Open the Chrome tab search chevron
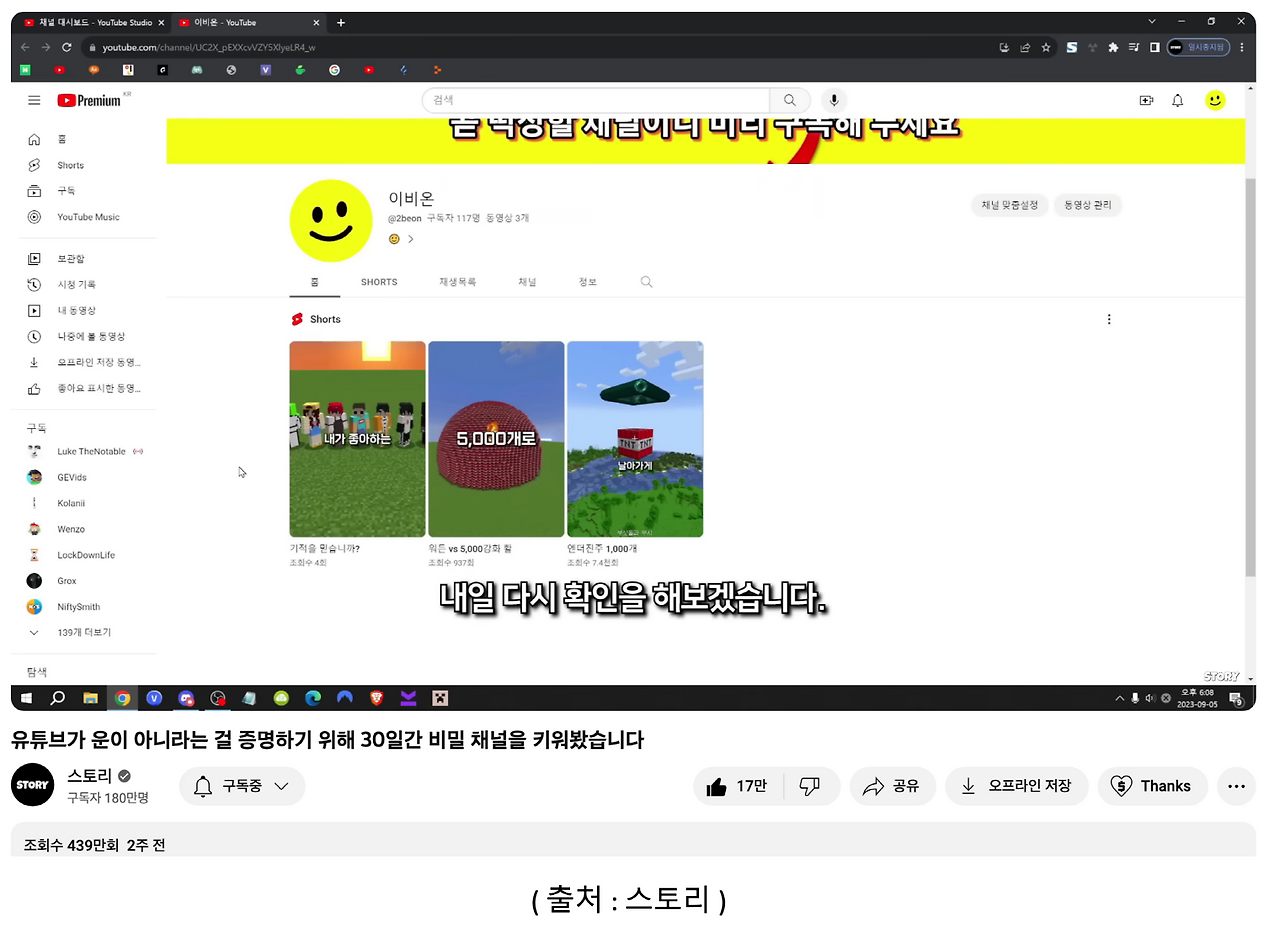Screen dimensions: 1280x933 click(1152, 22)
